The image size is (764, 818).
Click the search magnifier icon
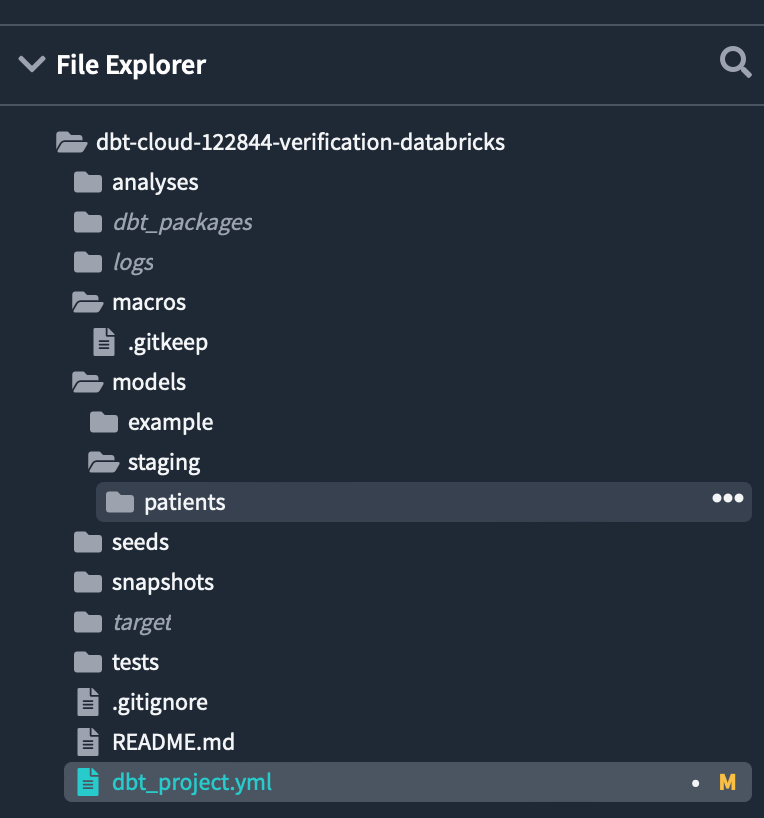click(x=735, y=64)
